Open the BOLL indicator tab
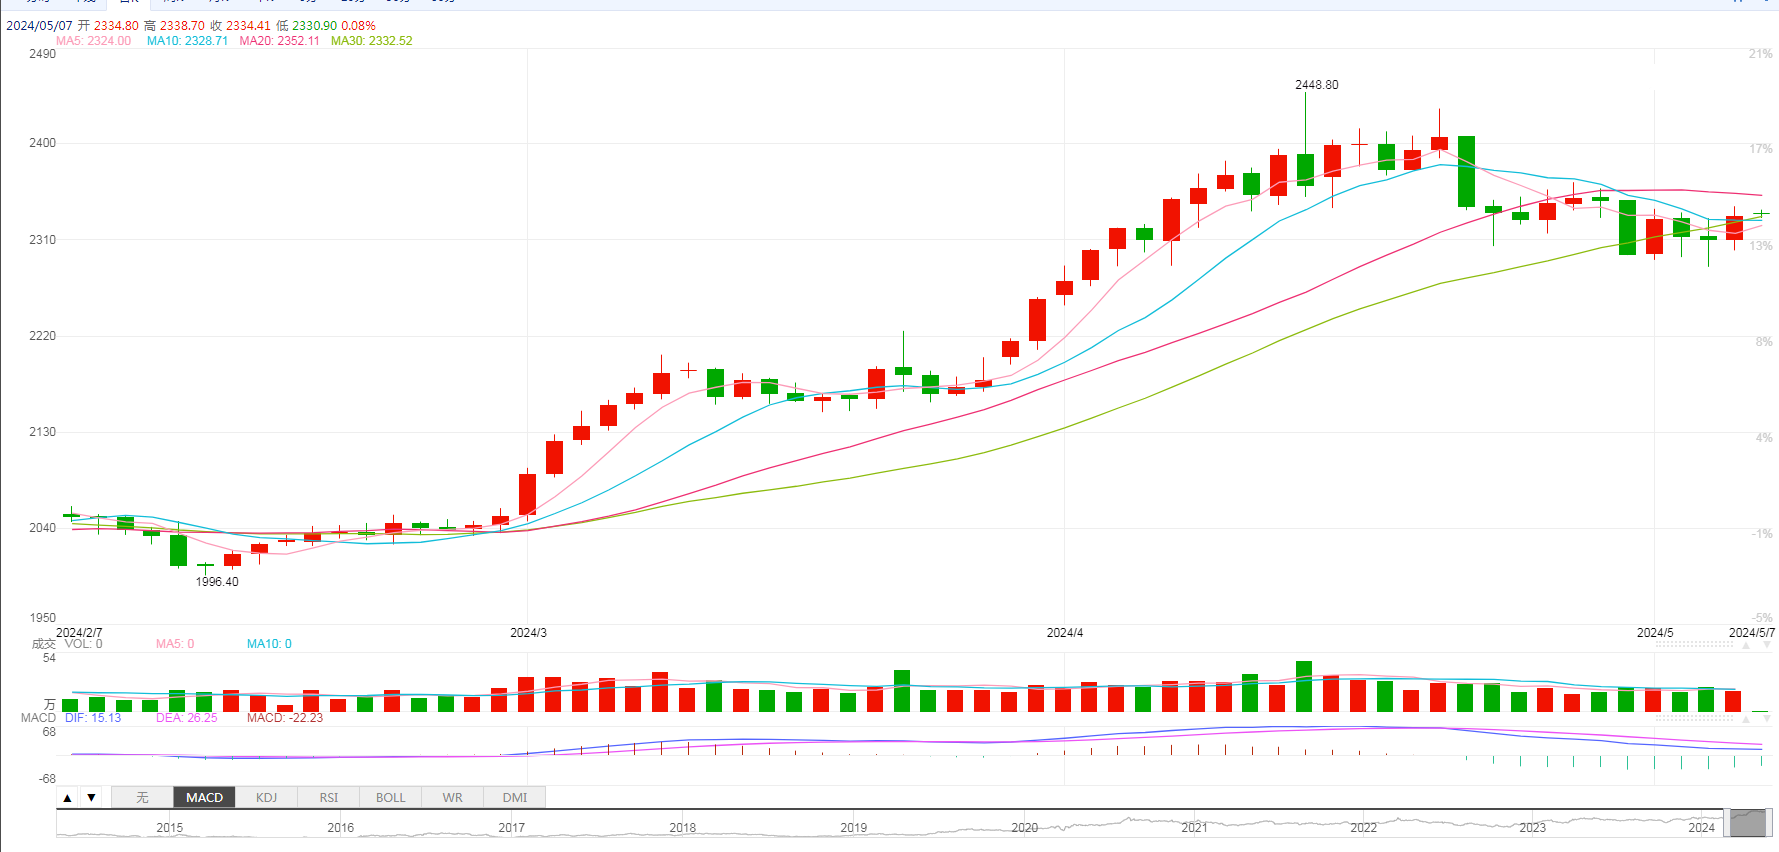The width and height of the screenshot is (1779, 852). click(x=391, y=798)
